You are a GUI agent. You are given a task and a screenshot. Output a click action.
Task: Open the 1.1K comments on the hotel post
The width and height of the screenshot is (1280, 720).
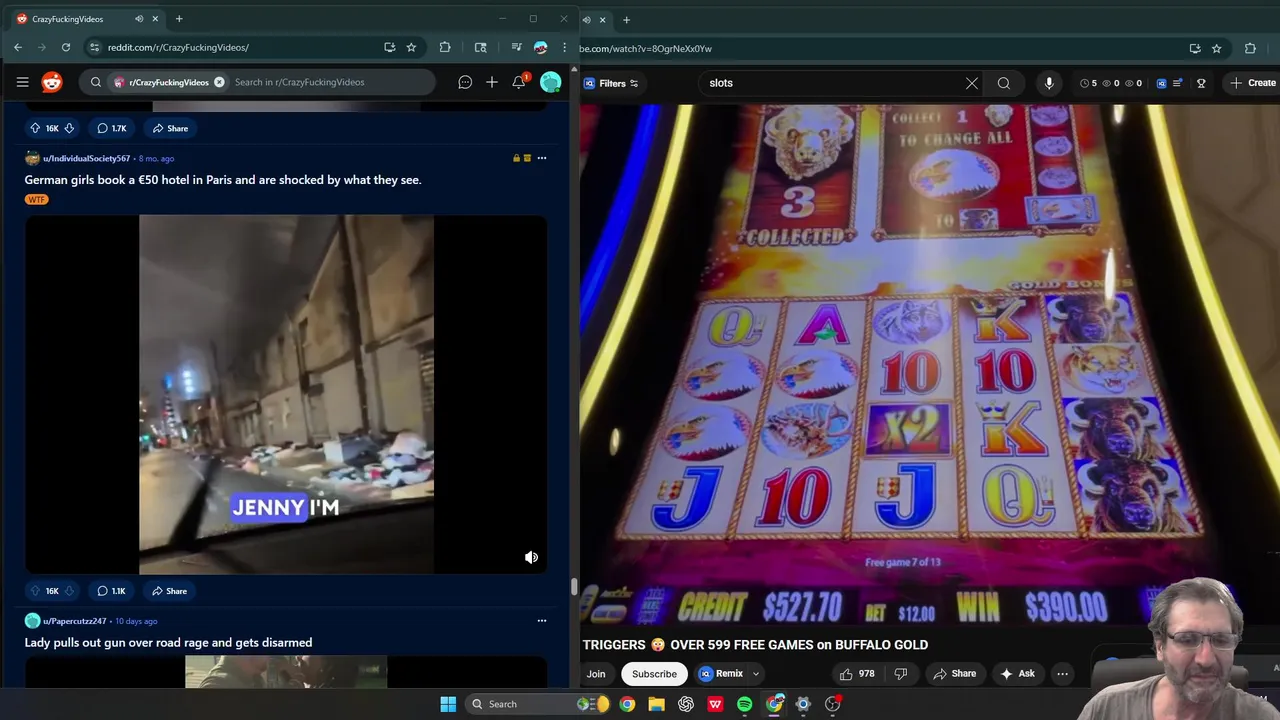(111, 591)
